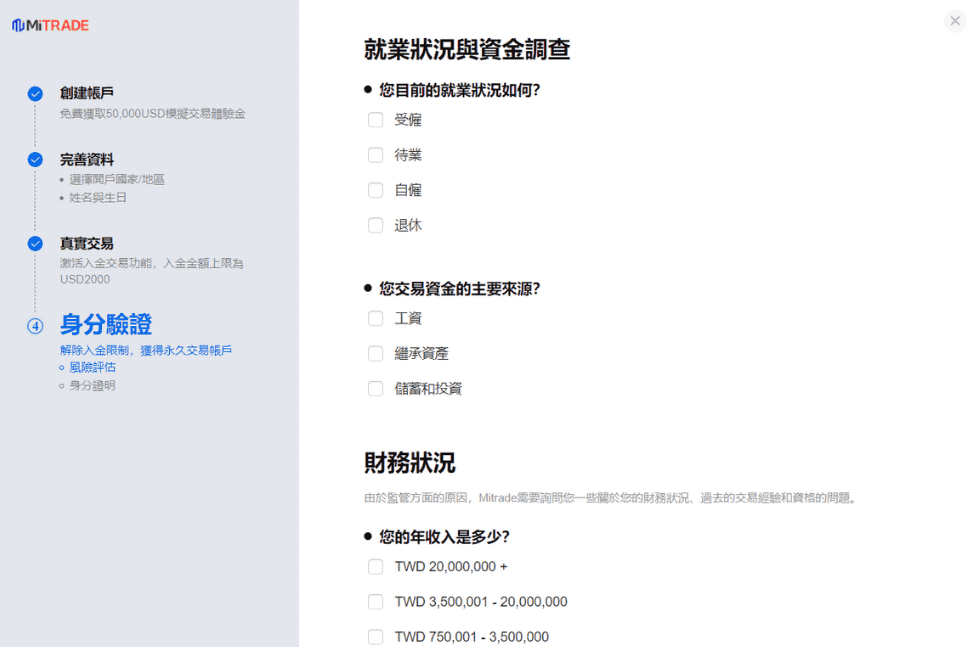Screen dimensions: 972x647
Task: Click the 創建帳戶 completed checkmark icon
Action: pos(35,94)
